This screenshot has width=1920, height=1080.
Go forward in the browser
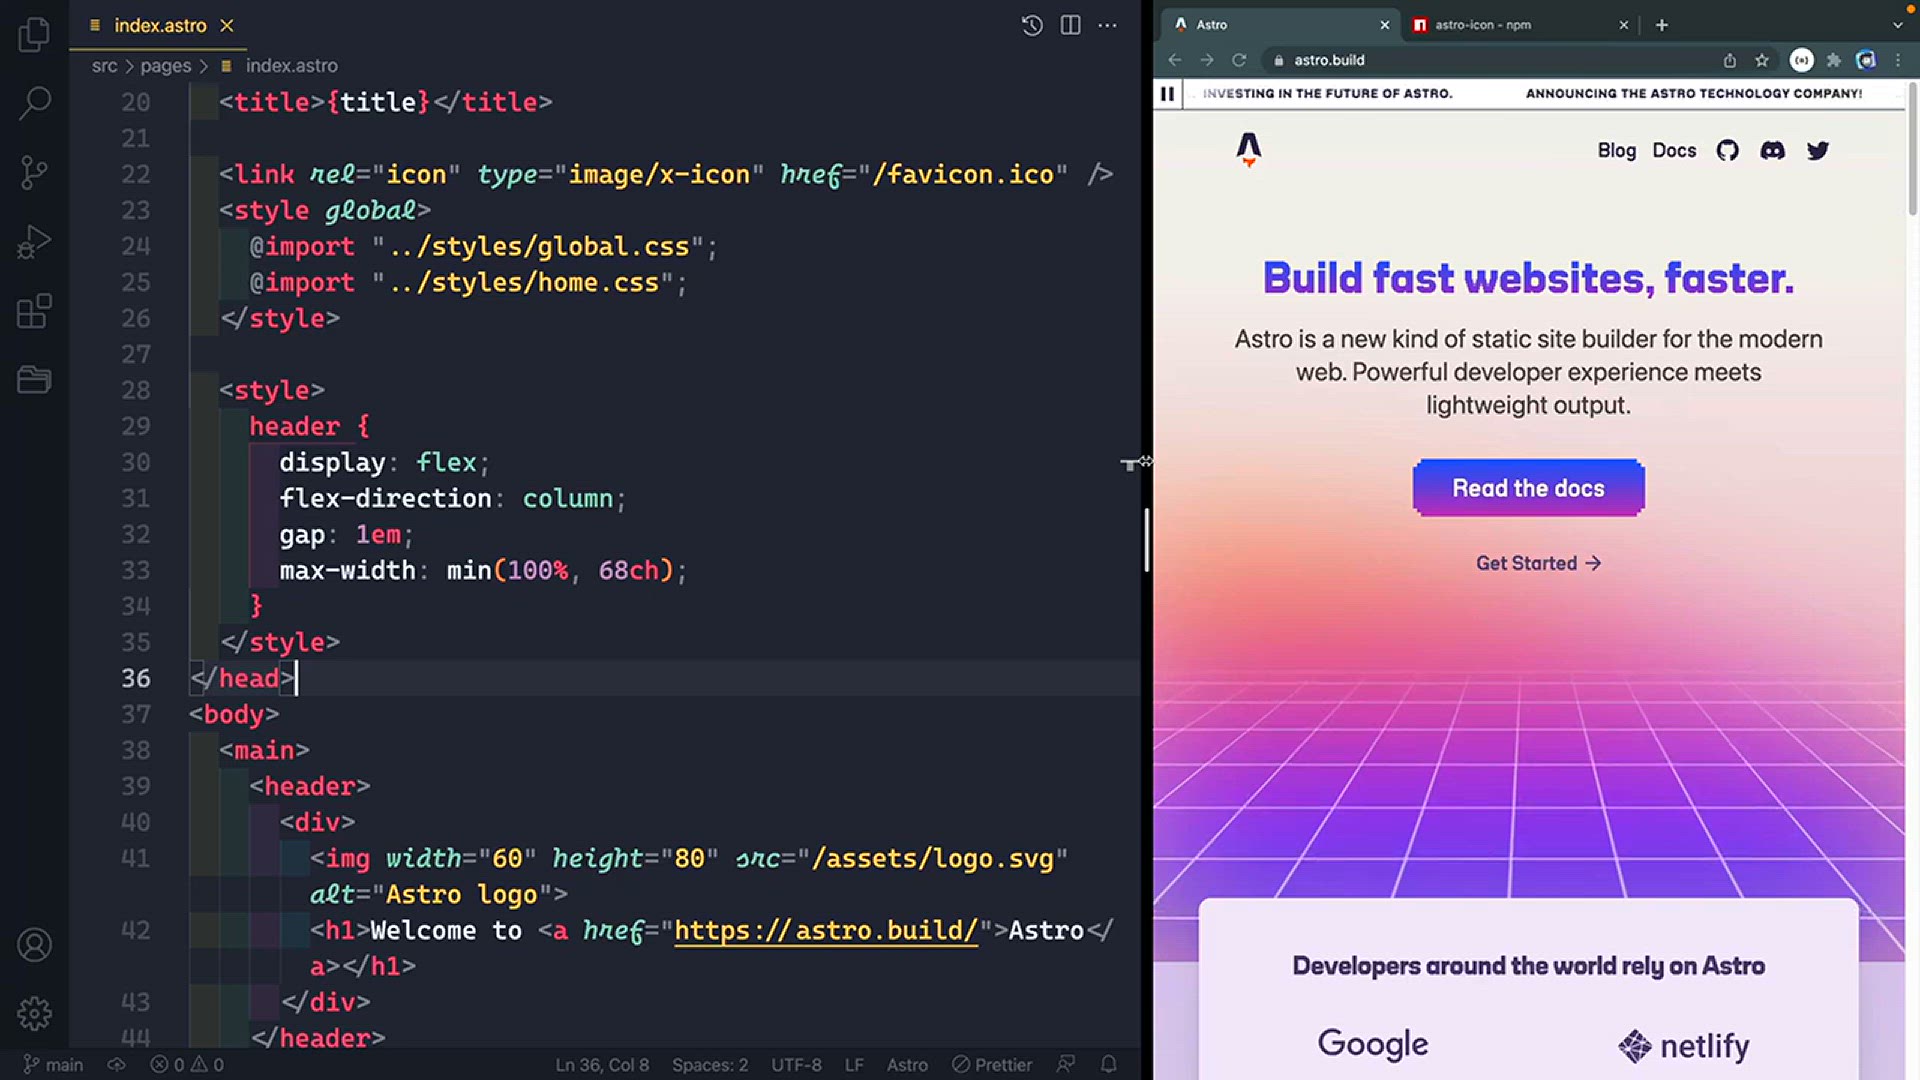click(1207, 60)
